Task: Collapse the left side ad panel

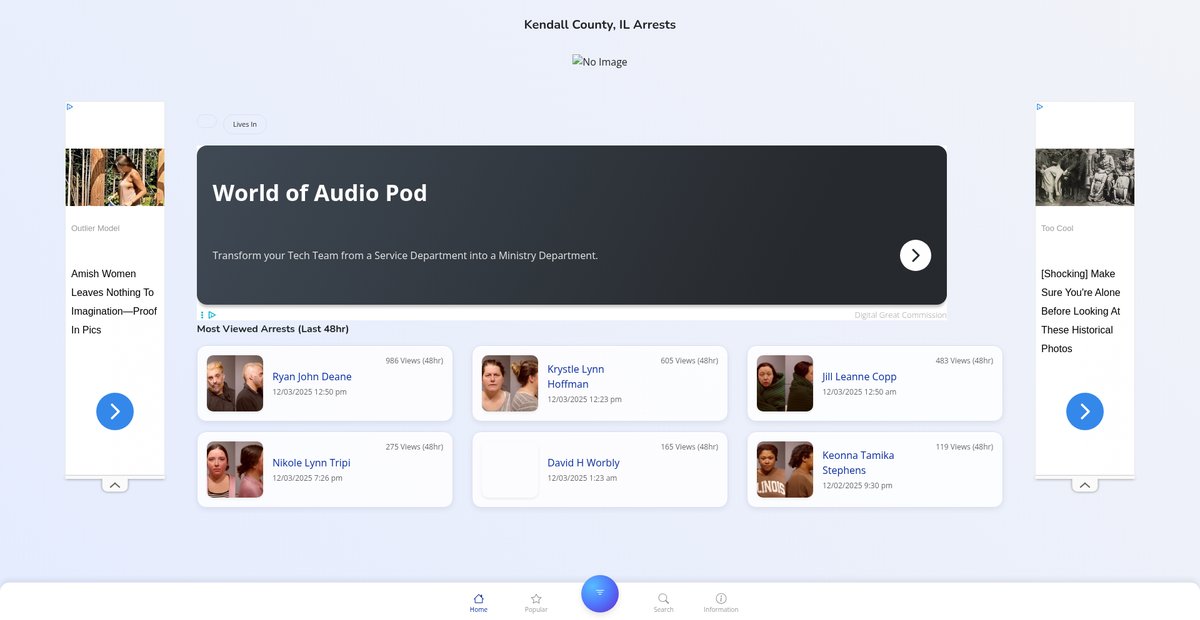Action: (115, 485)
